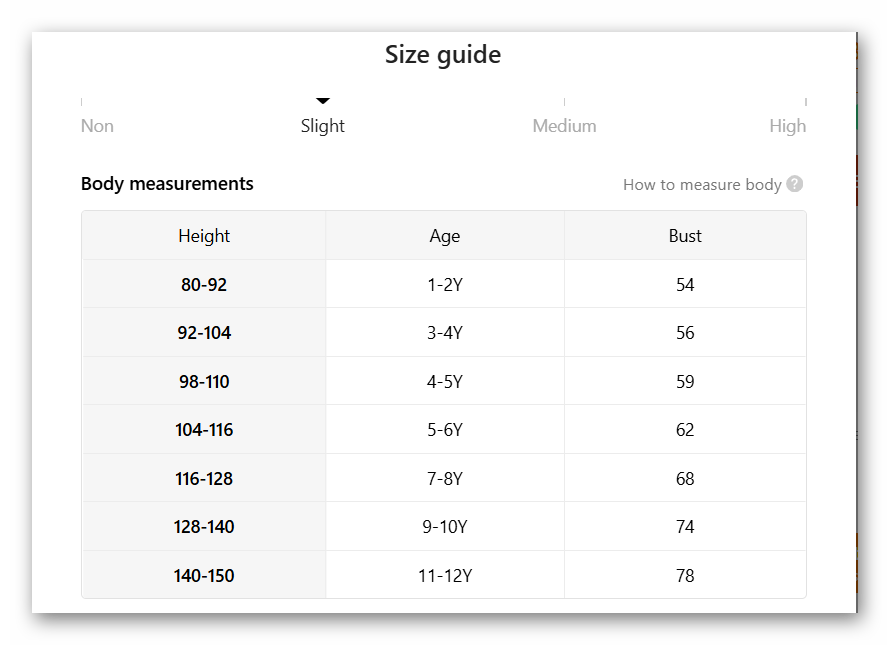Select the 98-110 height row
The width and height of the screenshot is (892, 645).
(x=204, y=382)
